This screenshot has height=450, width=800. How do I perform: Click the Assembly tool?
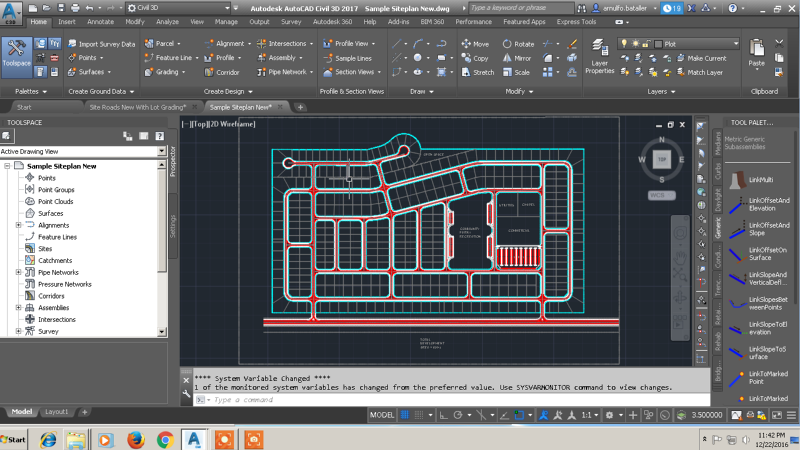pos(280,58)
